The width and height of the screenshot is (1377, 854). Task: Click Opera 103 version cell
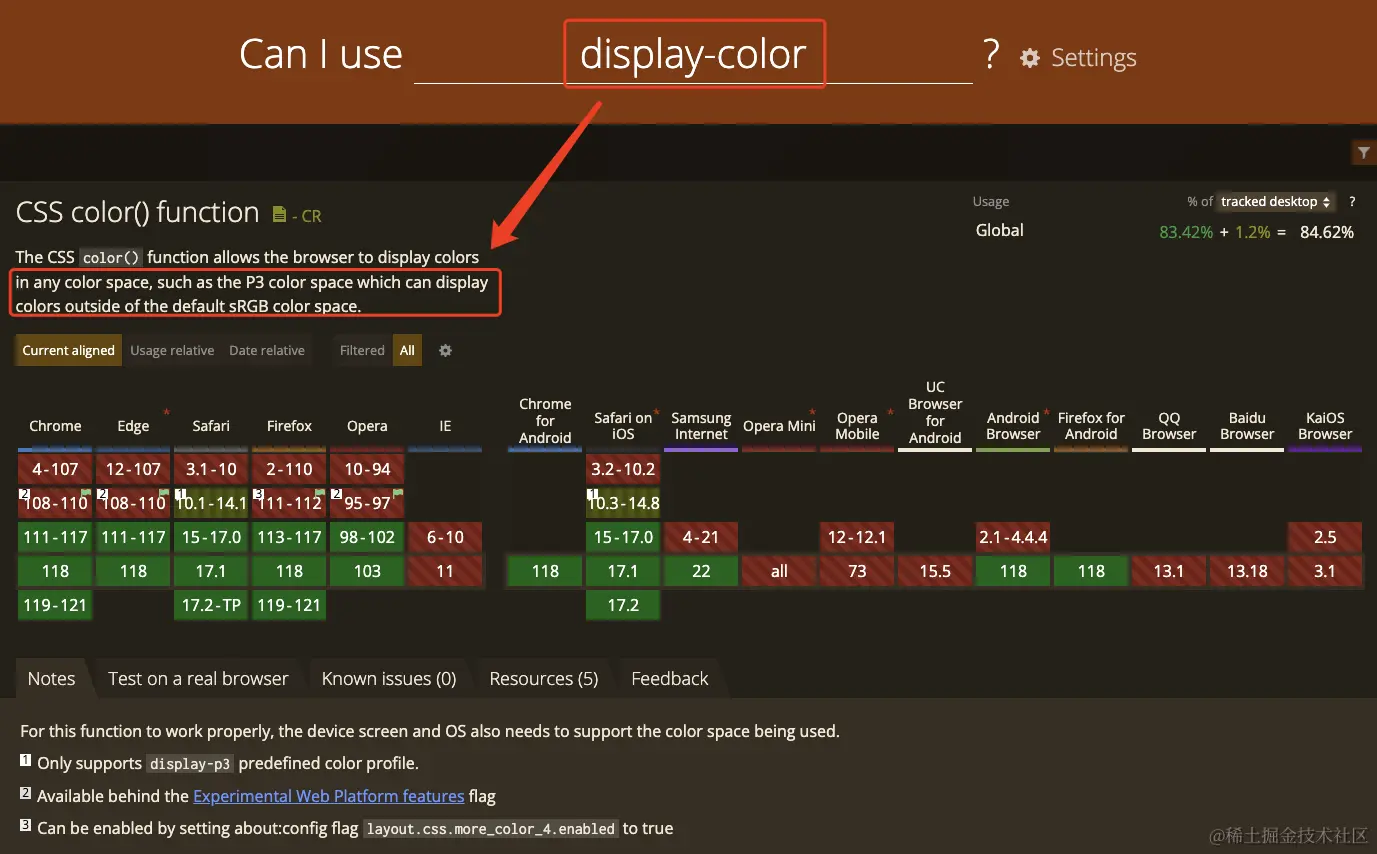coord(367,571)
